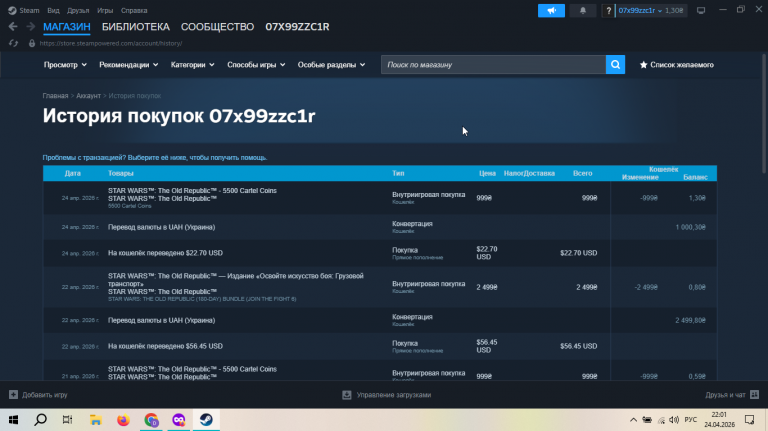Go back with the left arrow
Image resolution: width=768 pixels, height=431 pixels.
[13, 26]
